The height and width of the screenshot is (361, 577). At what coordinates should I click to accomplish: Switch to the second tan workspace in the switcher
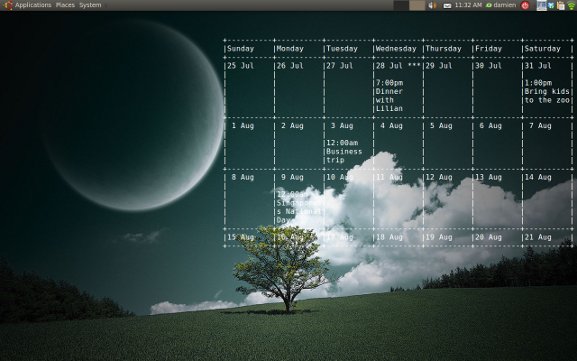point(417,5)
